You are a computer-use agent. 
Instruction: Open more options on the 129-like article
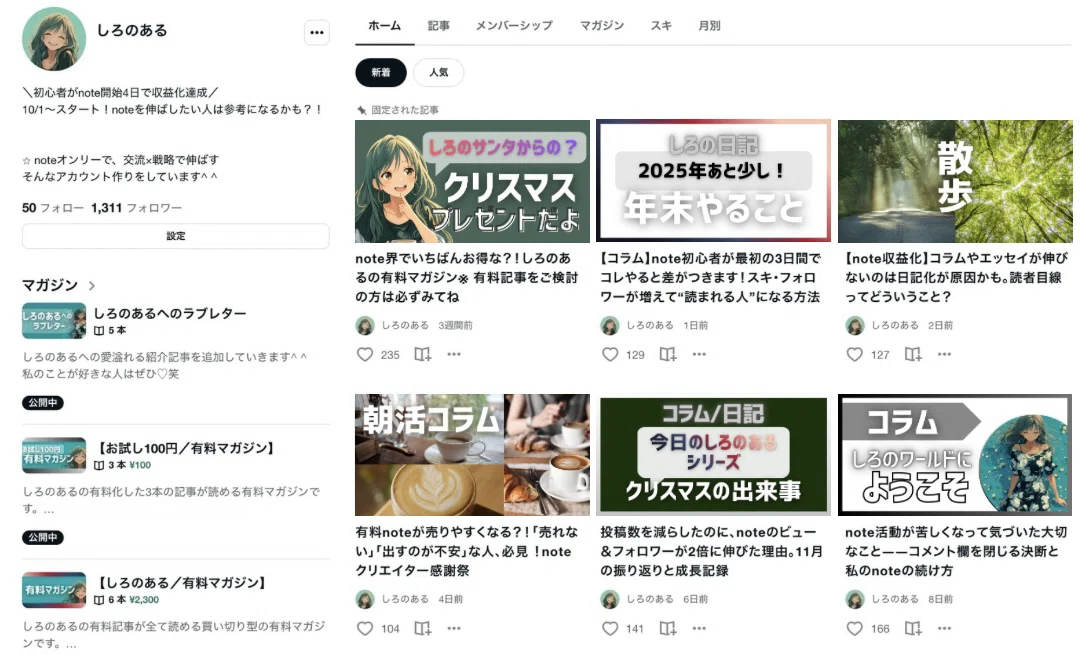point(699,354)
